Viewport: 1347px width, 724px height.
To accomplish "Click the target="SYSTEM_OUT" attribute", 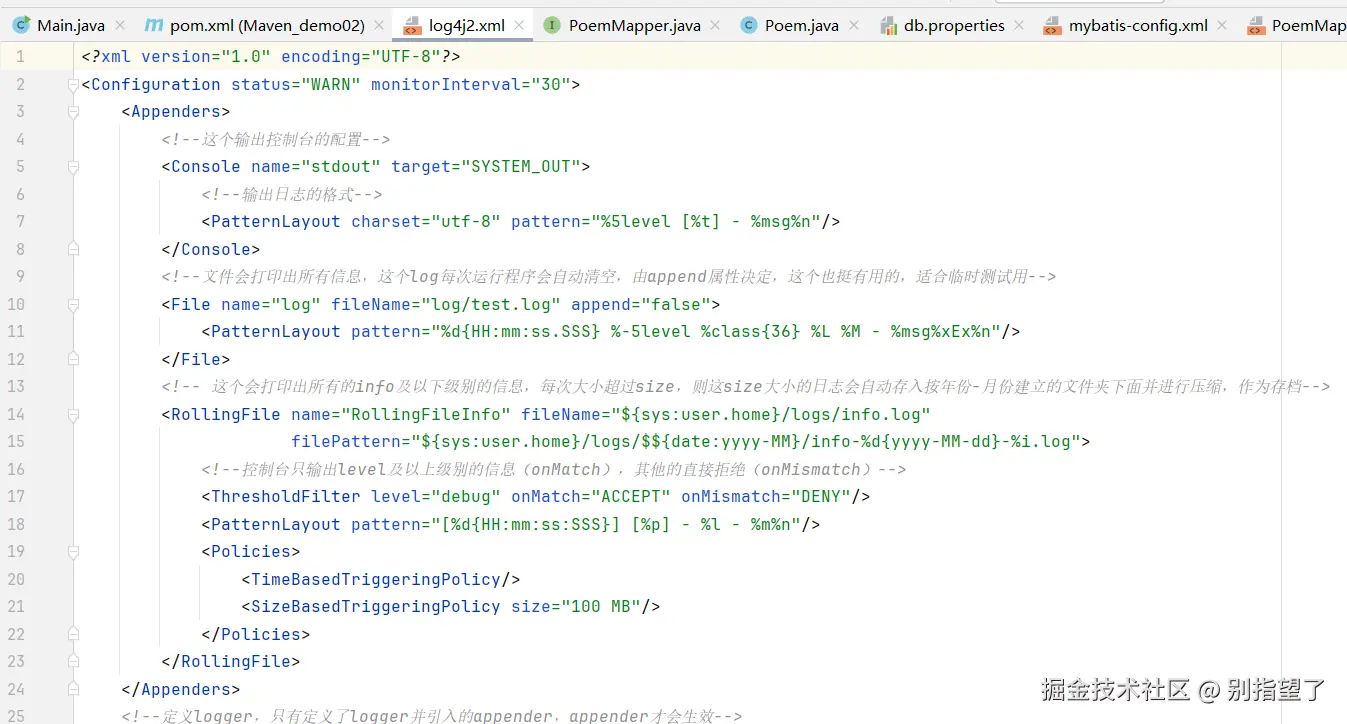I will coord(486,167).
